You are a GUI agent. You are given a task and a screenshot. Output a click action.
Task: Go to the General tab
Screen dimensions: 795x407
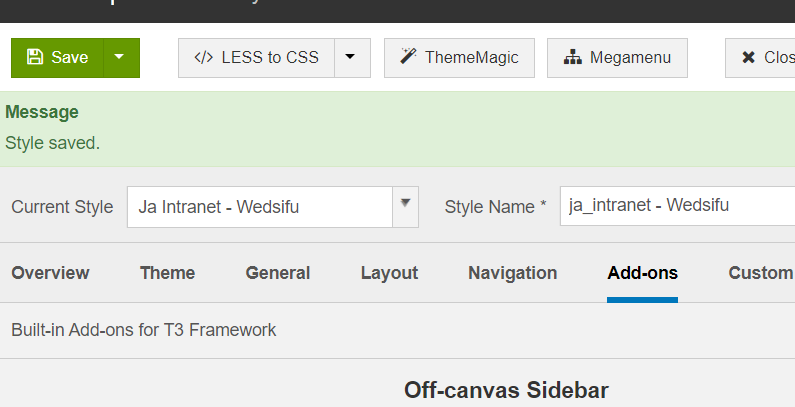[278, 273]
